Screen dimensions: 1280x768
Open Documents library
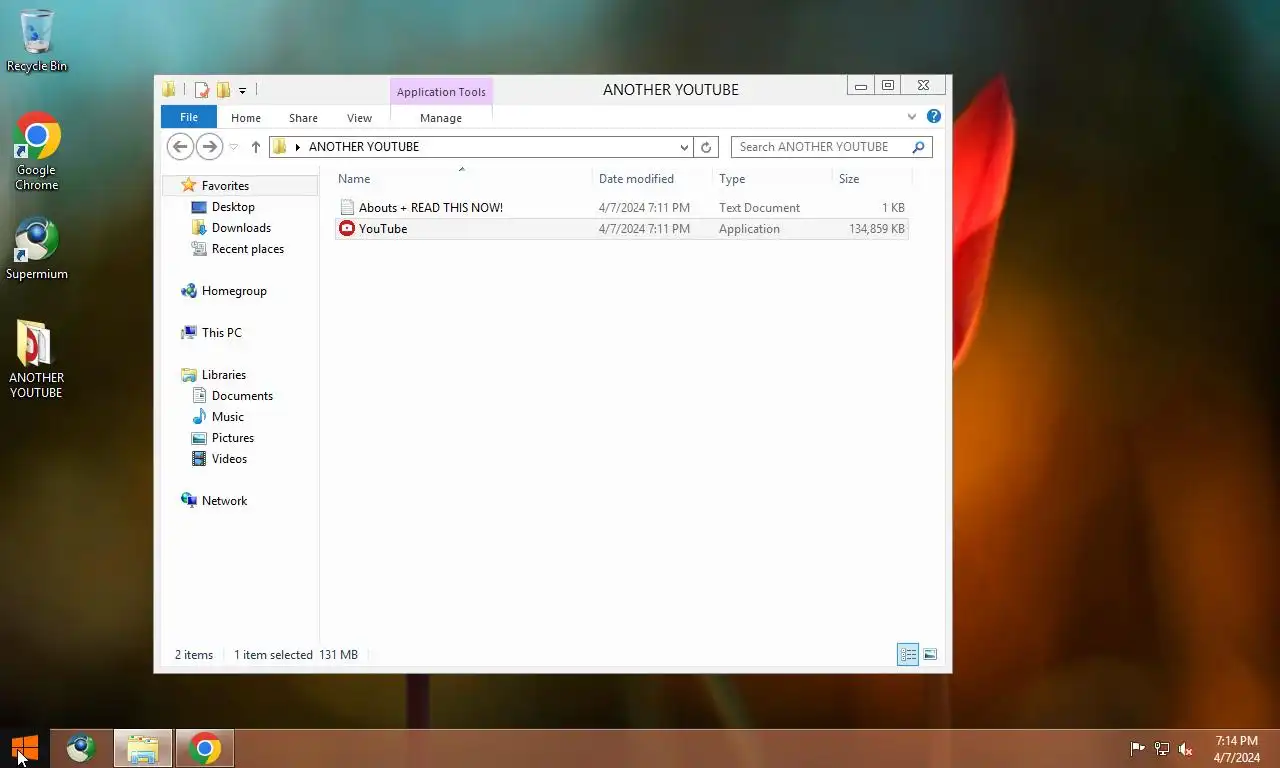pyautogui.click(x=242, y=396)
